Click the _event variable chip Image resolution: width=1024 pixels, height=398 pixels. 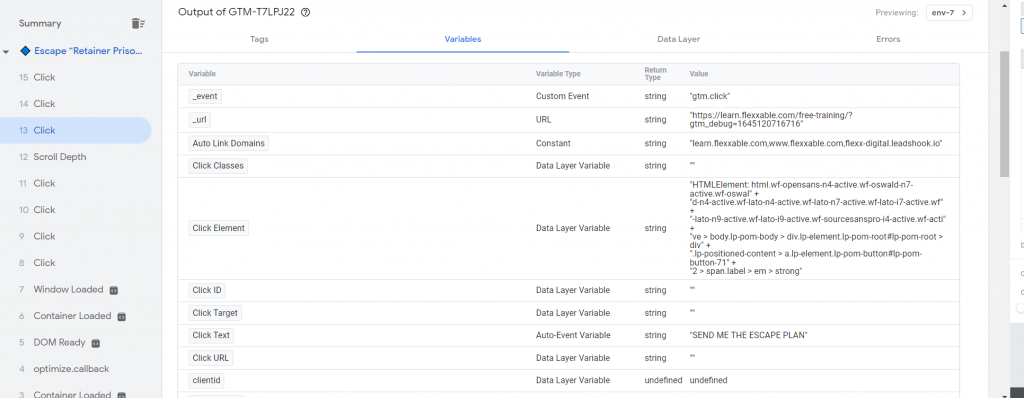tap(205, 96)
